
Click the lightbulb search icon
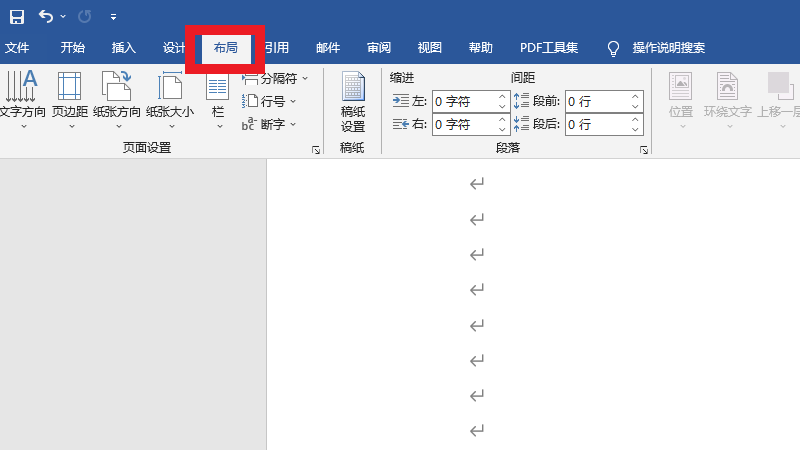coord(613,48)
